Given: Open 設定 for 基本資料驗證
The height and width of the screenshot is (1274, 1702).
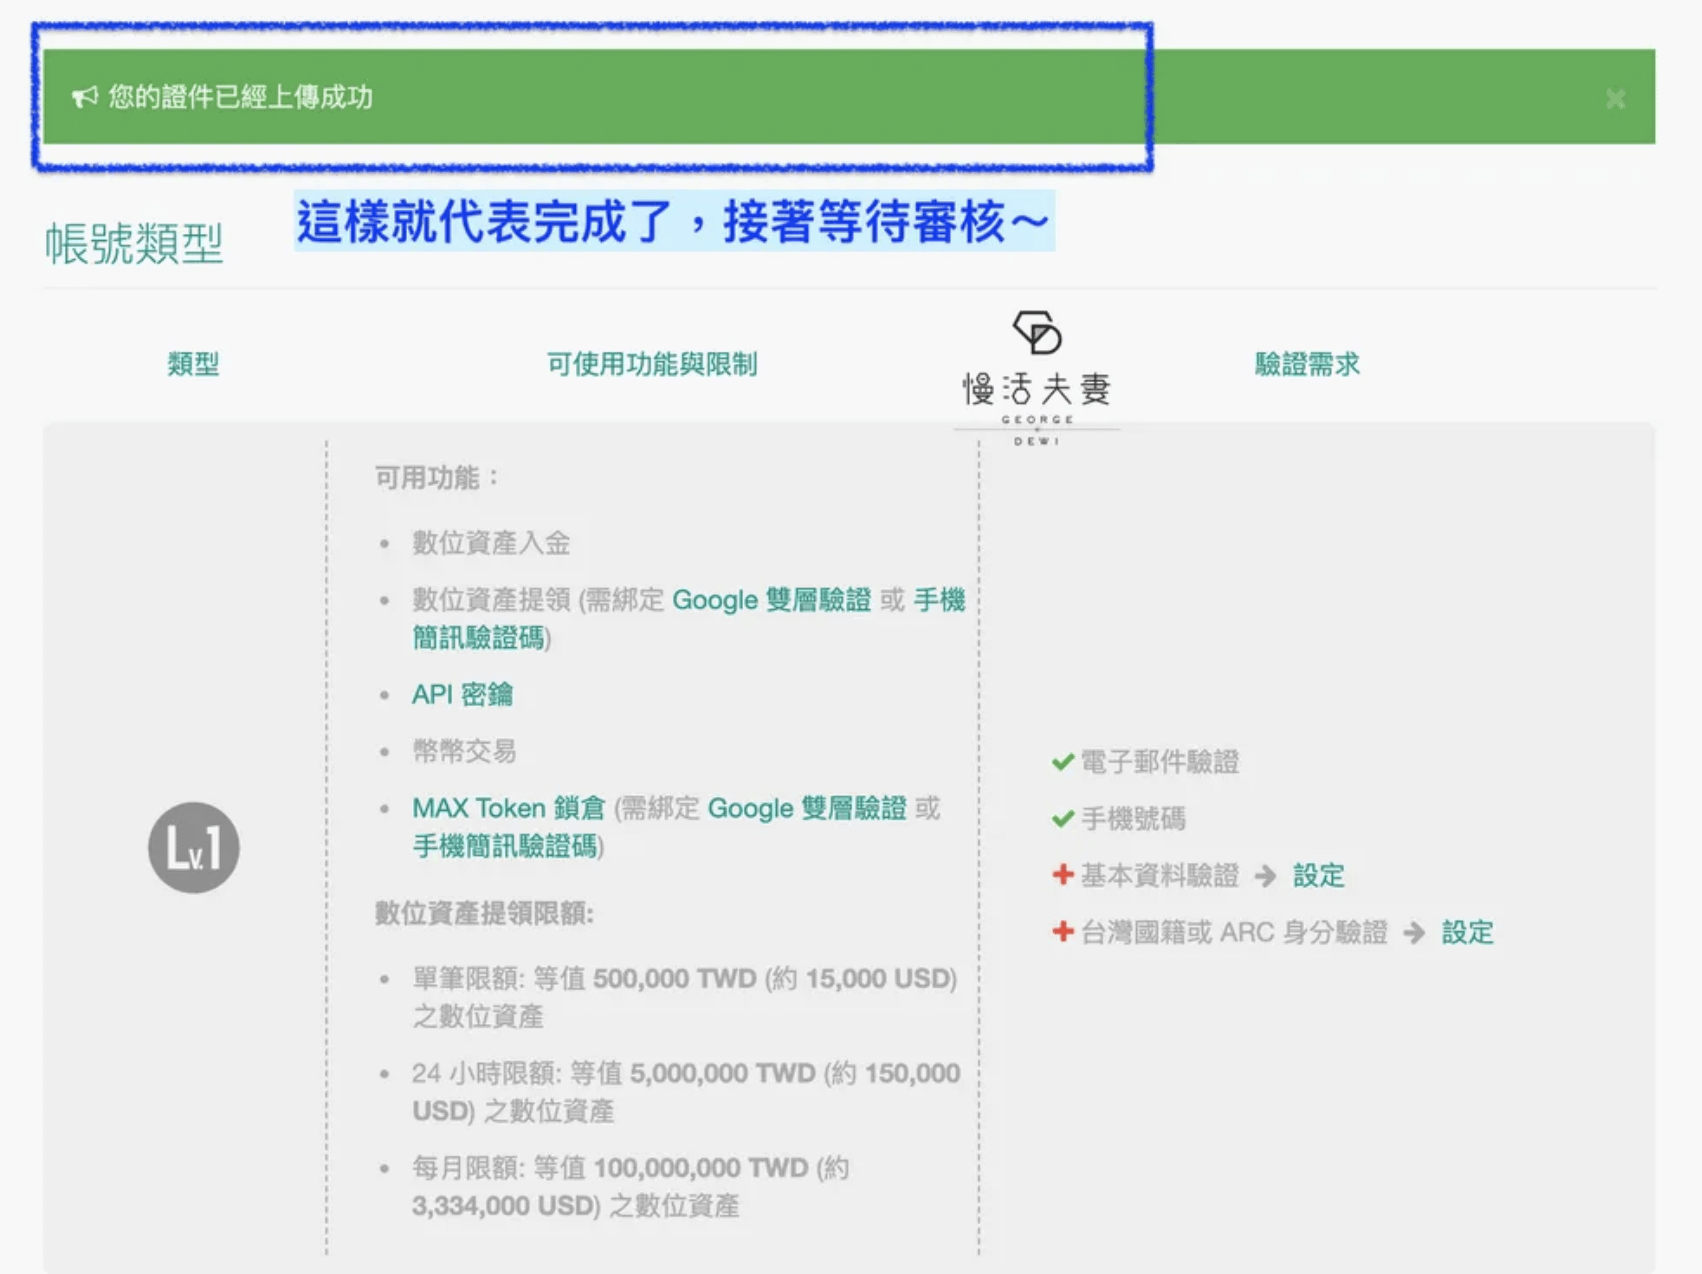Looking at the screenshot, I should [1318, 876].
